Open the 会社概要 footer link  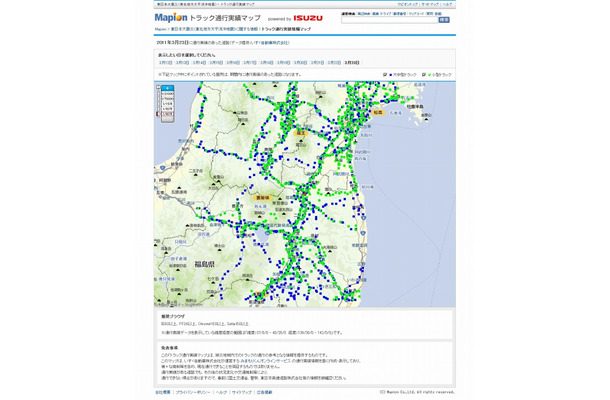tap(163, 392)
